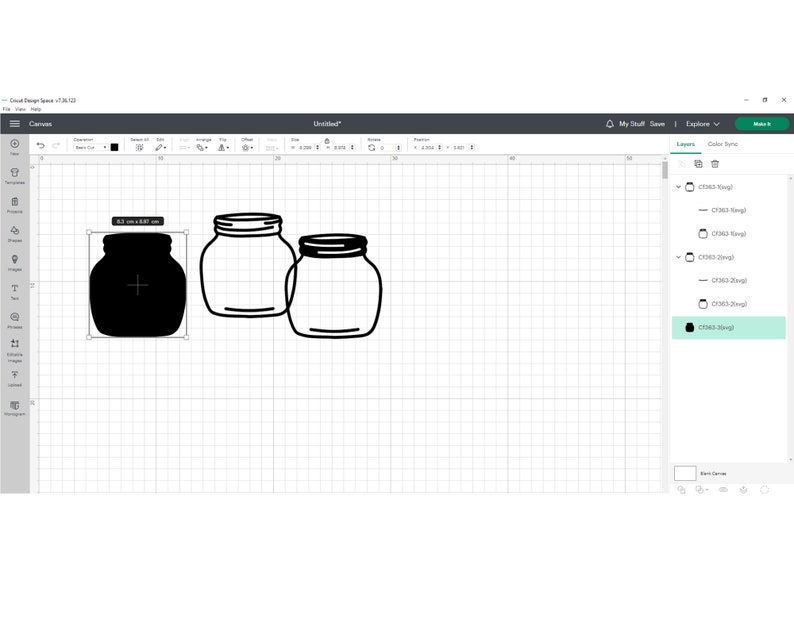The image size is (794, 638).
Task: Open the File menu
Action: point(7,109)
